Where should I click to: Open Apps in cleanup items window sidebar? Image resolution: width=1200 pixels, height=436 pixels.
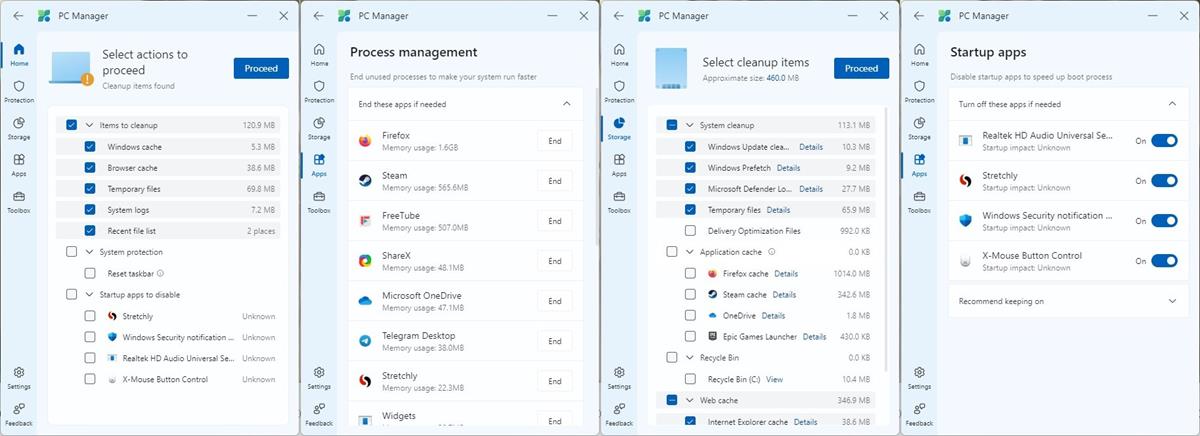point(619,165)
